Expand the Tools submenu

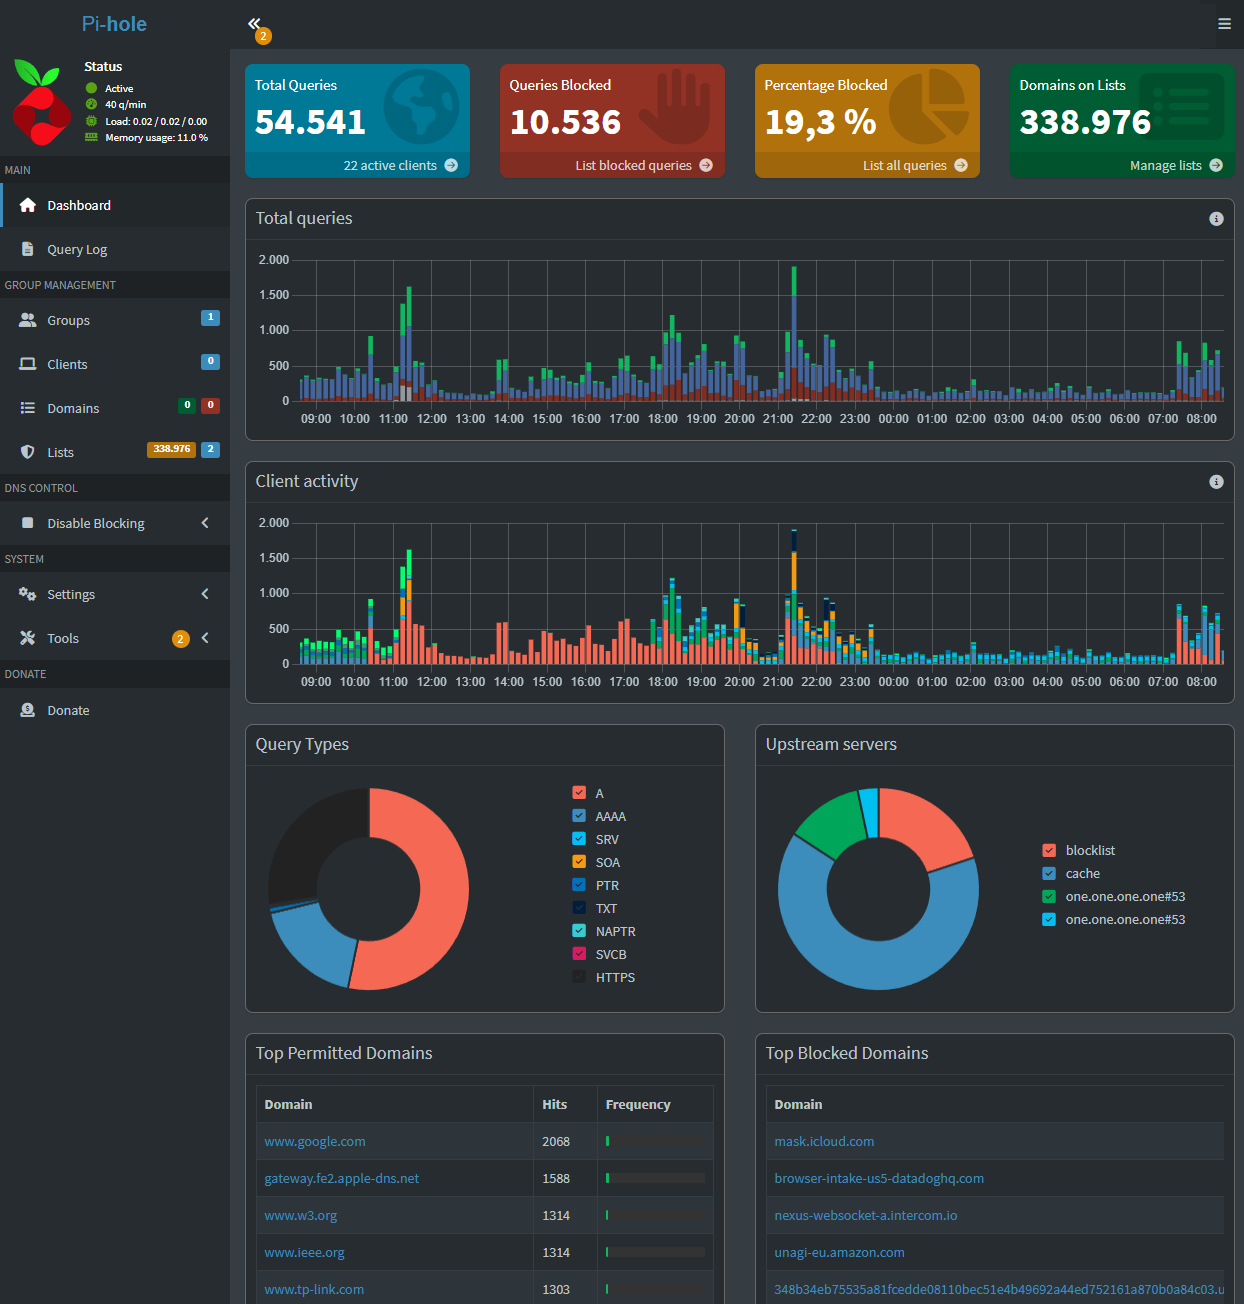tap(115, 638)
